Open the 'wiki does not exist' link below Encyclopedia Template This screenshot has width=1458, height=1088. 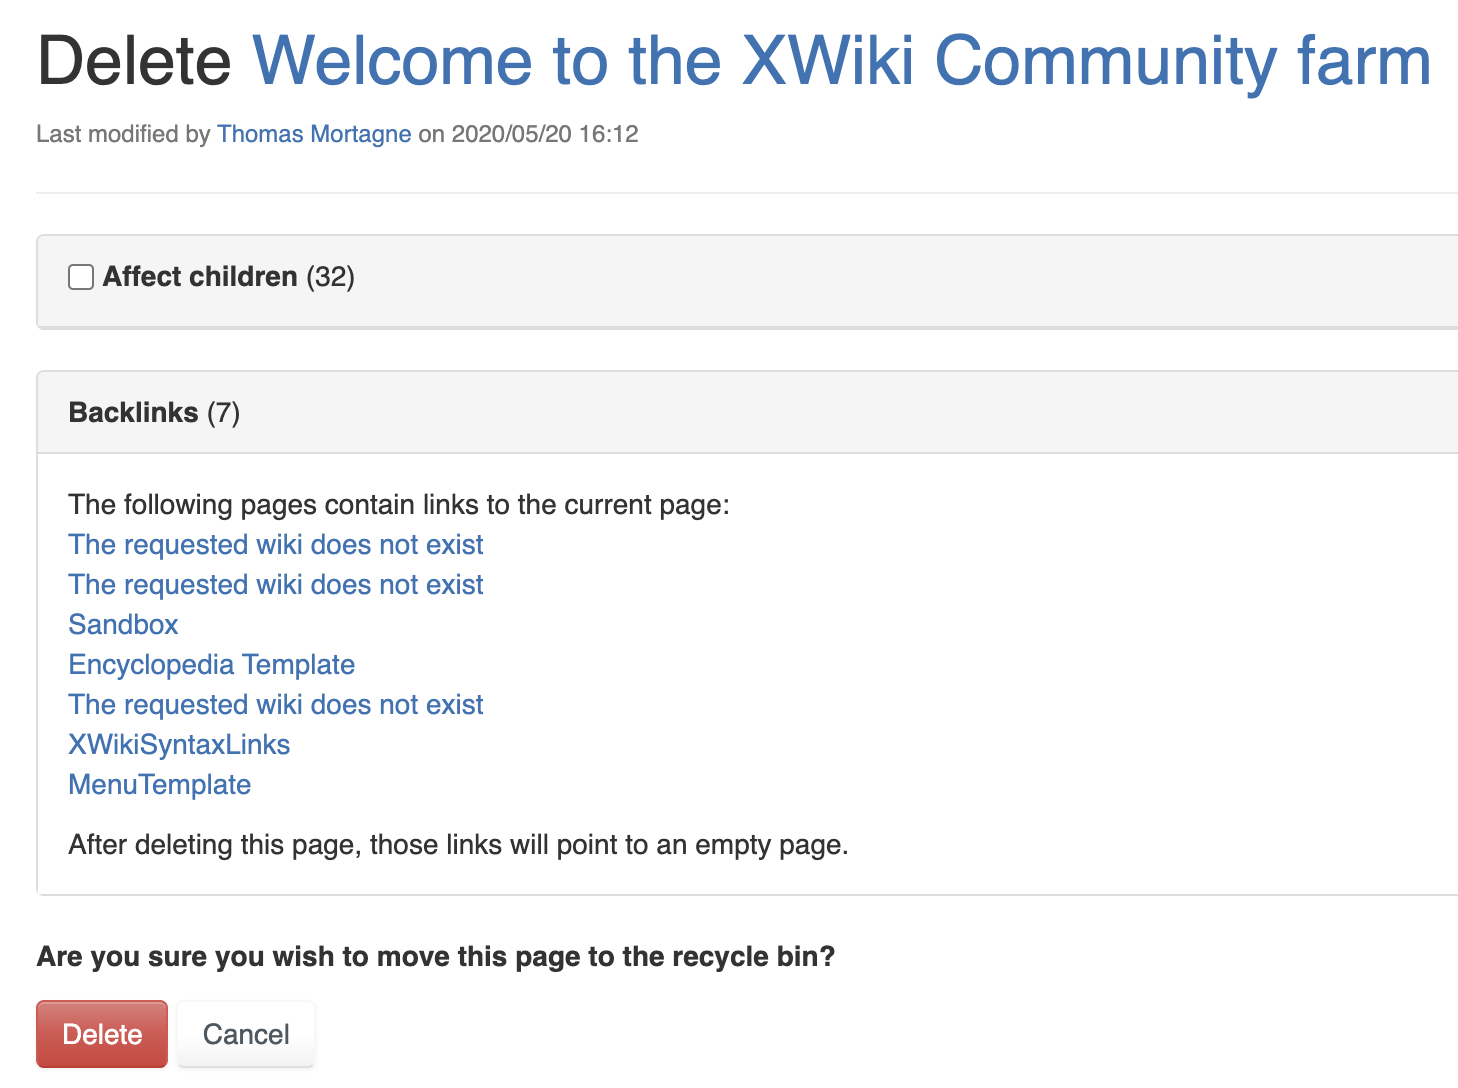276,704
